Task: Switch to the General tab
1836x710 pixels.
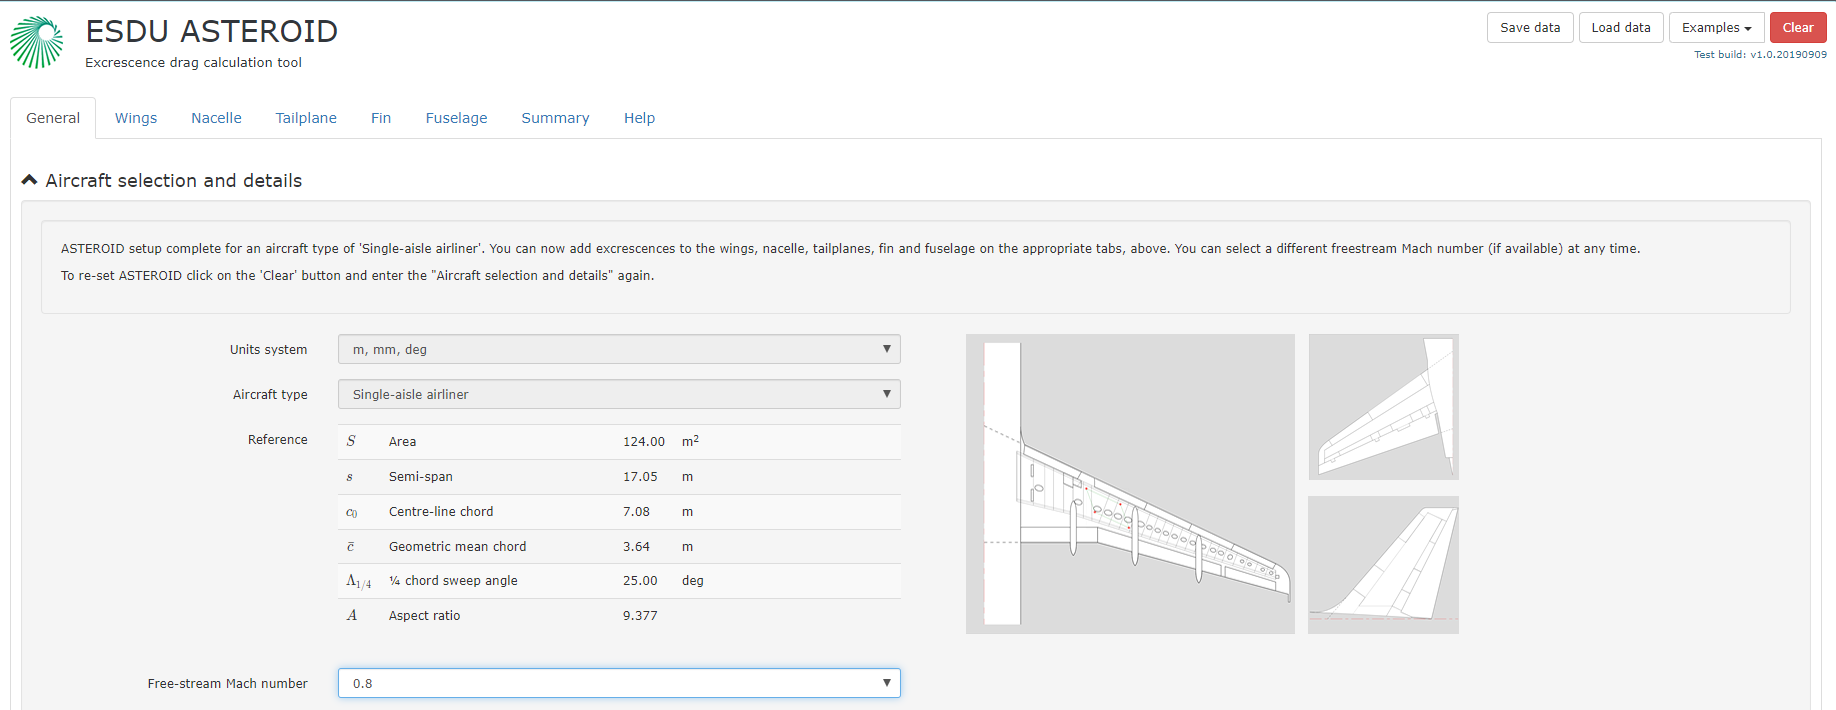Action: click(53, 118)
